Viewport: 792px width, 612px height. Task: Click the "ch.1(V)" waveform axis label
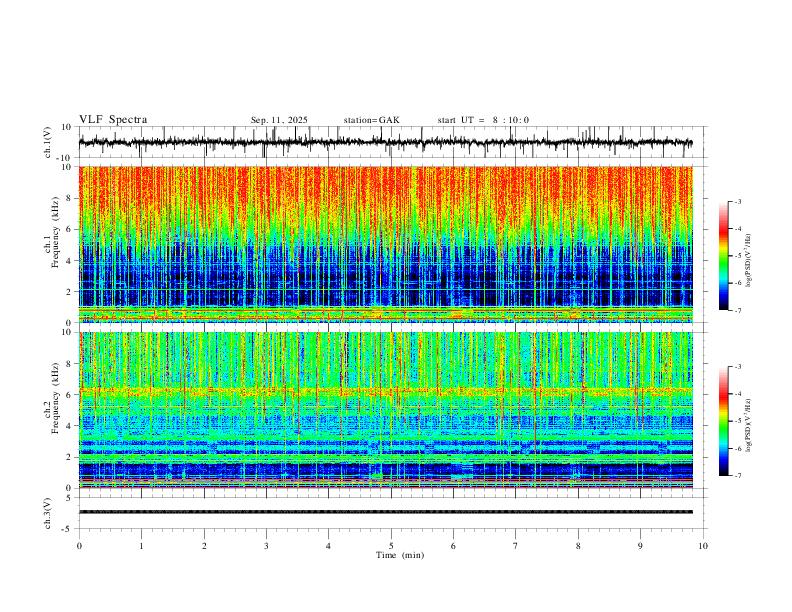[48, 142]
